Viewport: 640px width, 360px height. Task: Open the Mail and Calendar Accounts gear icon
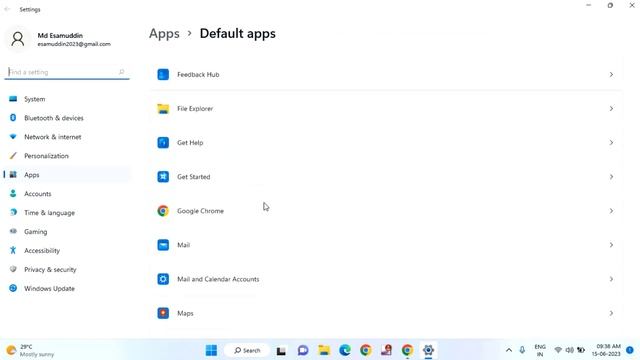pyautogui.click(x=163, y=279)
